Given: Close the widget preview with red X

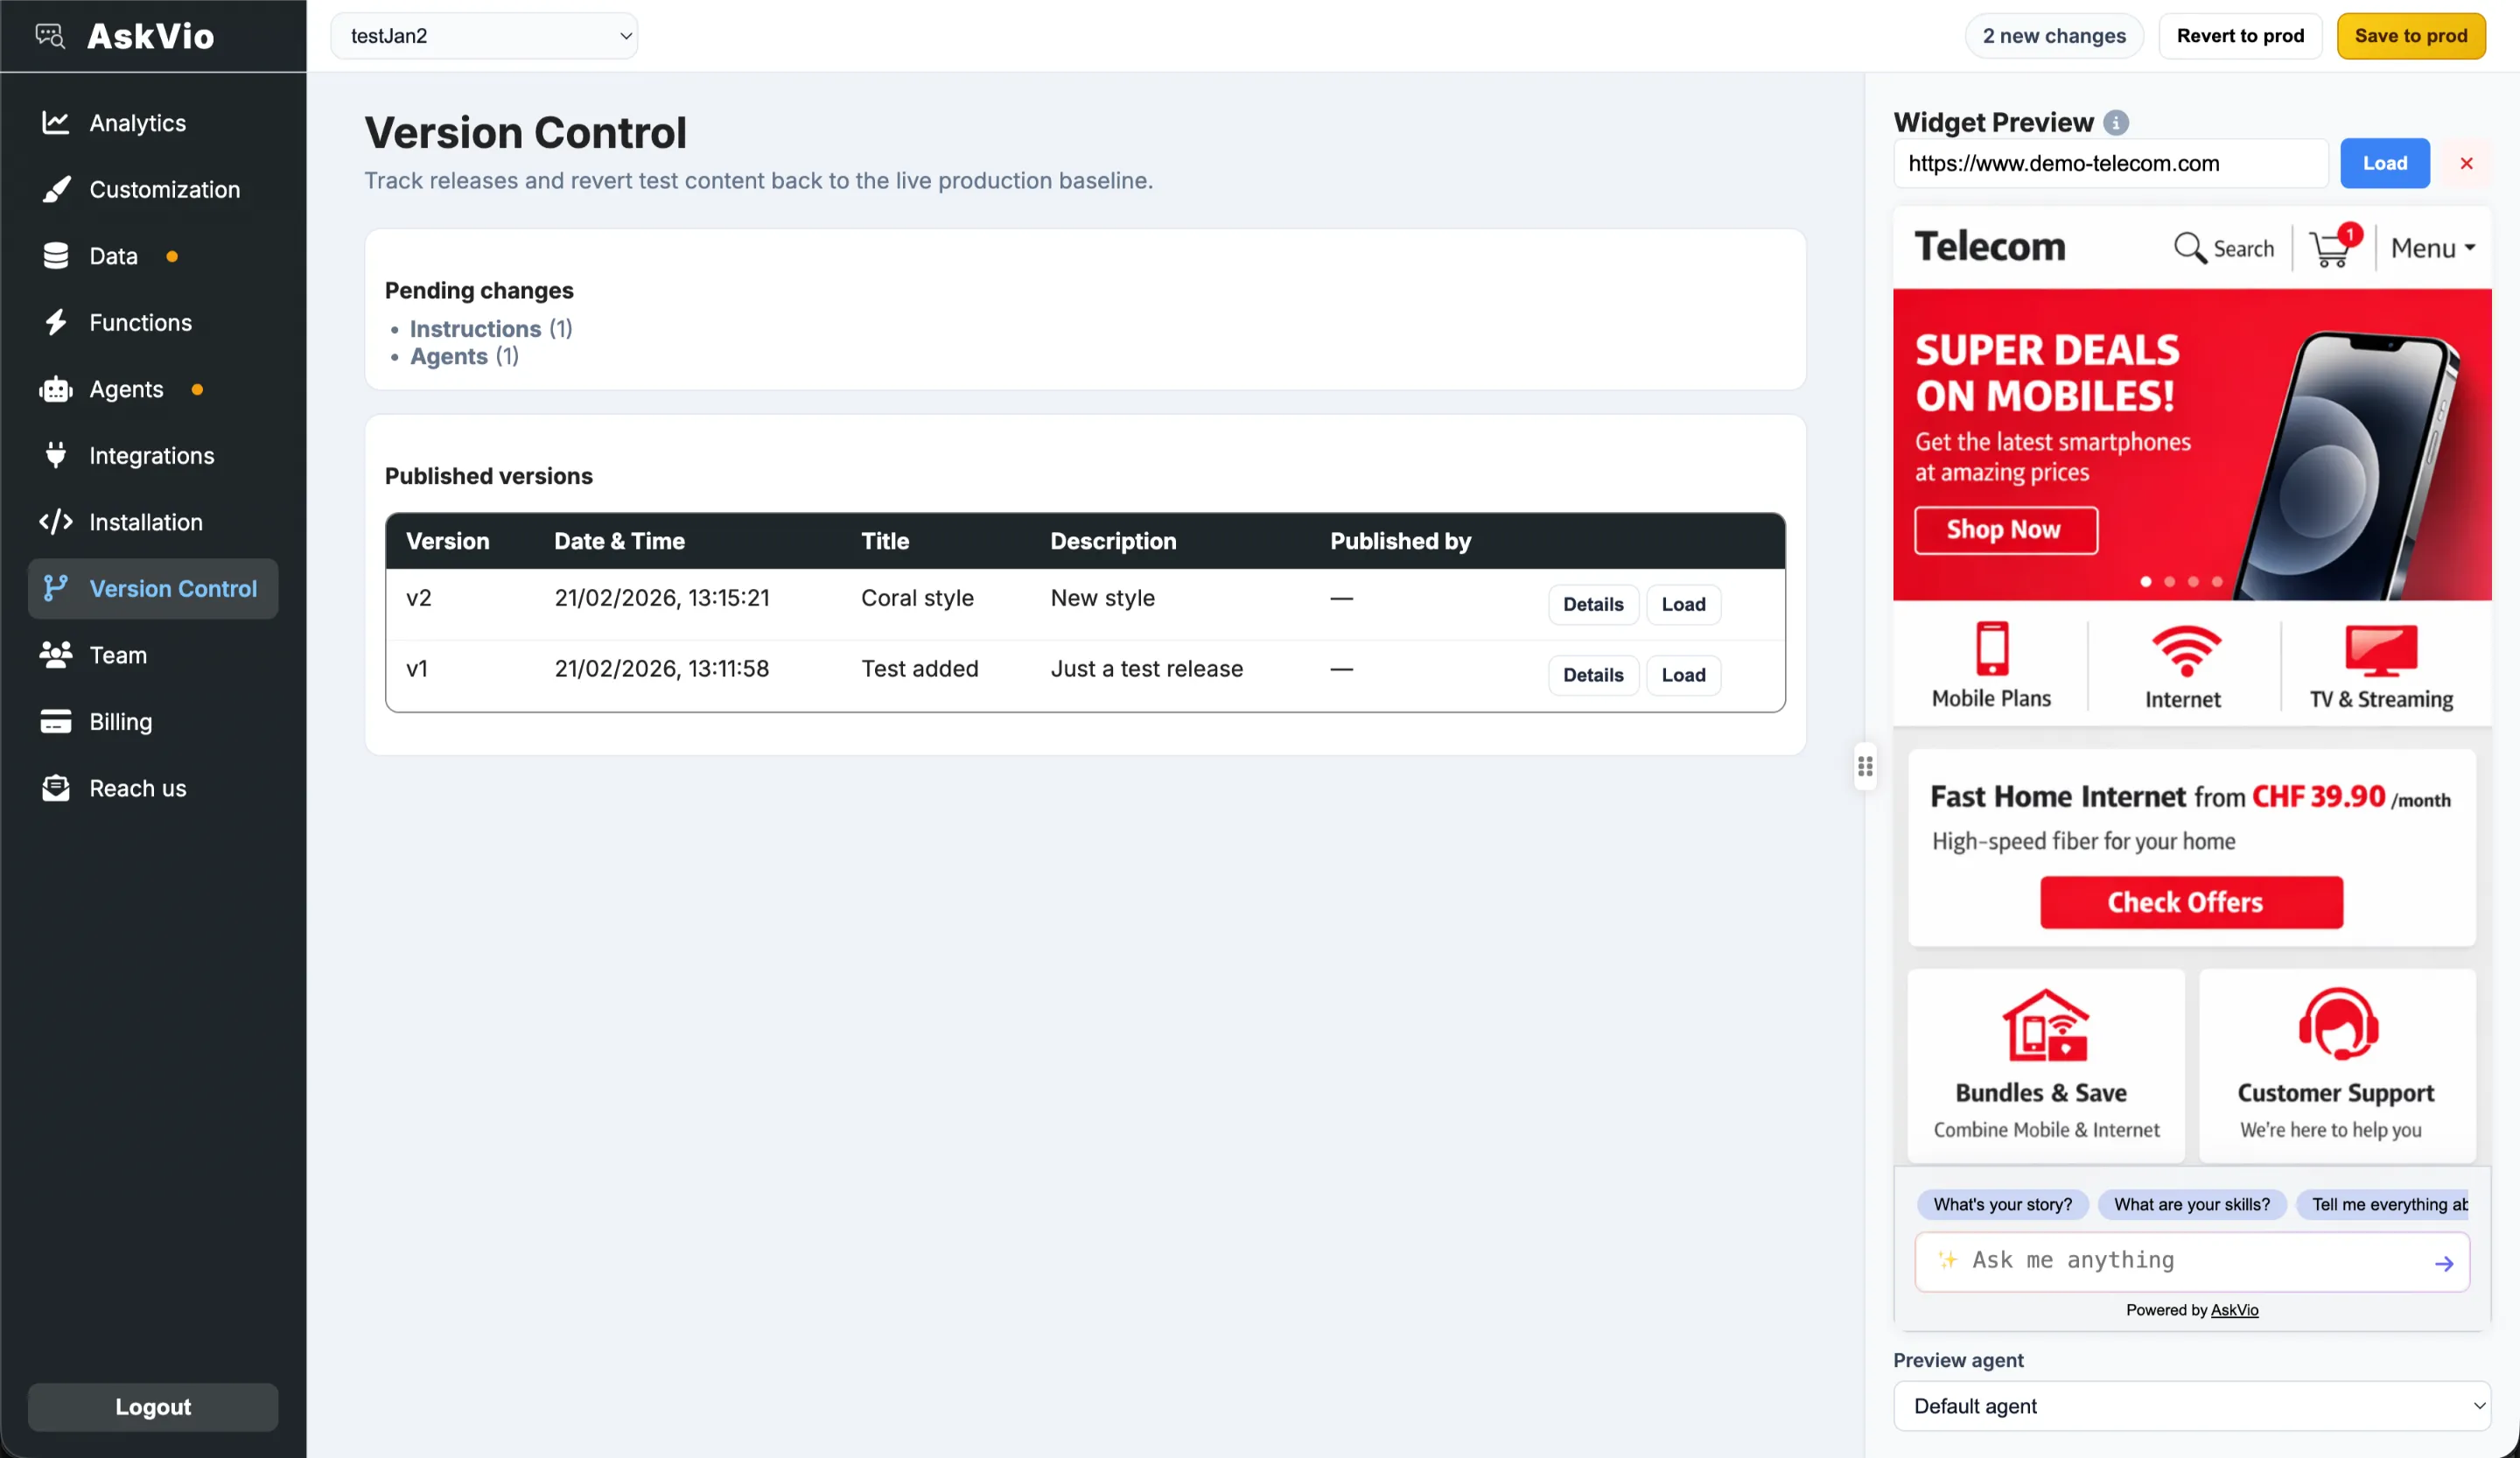Looking at the screenshot, I should pyautogui.click(x=2467, y=163).
